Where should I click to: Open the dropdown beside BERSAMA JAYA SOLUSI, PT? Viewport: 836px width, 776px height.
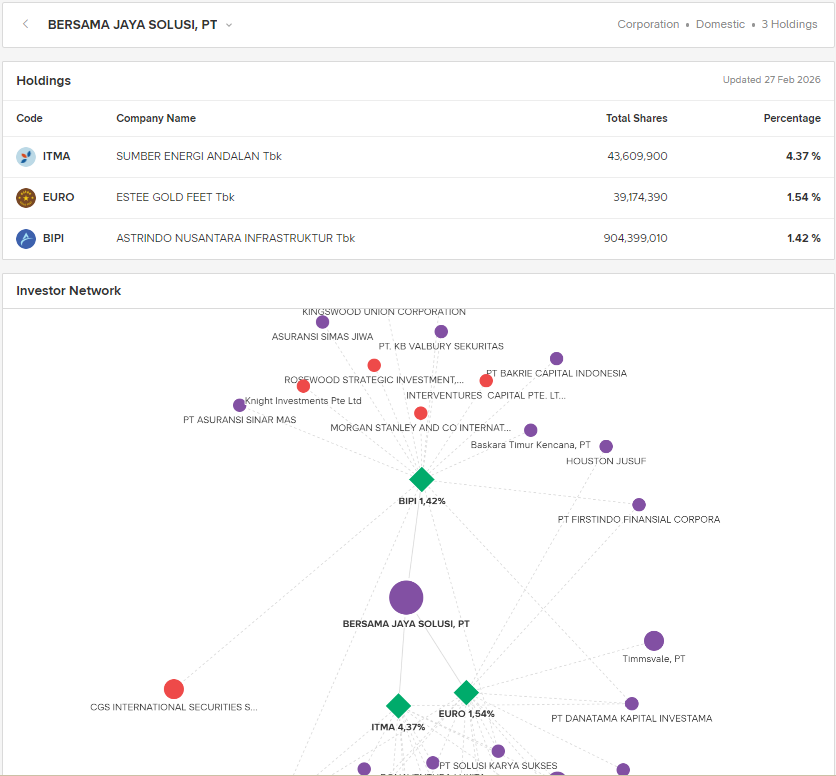click(229, 25)
